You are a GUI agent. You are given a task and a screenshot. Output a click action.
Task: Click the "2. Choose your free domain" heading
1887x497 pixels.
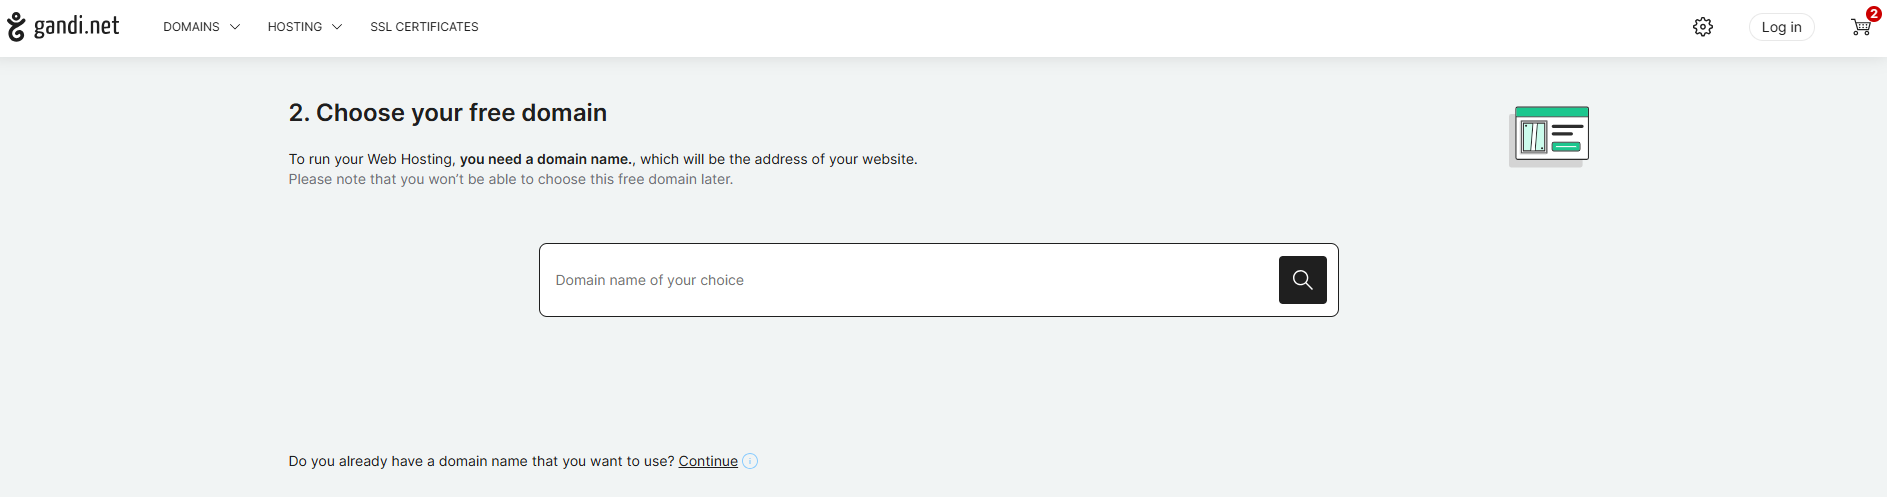coord(448,113)
